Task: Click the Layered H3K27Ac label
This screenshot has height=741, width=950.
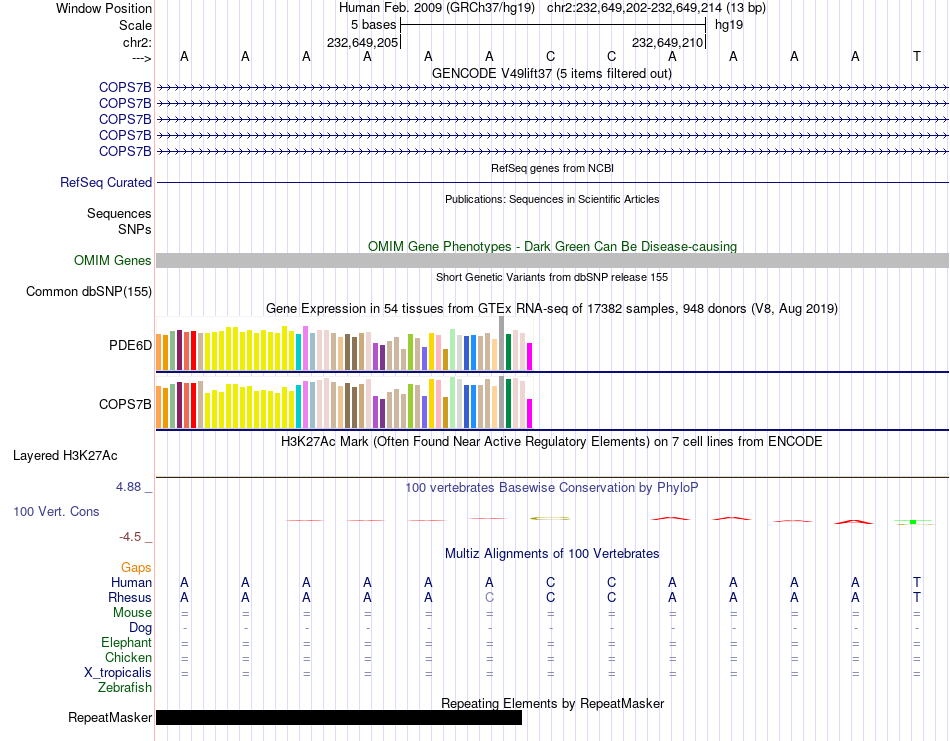Action: [x=65, y=456]
